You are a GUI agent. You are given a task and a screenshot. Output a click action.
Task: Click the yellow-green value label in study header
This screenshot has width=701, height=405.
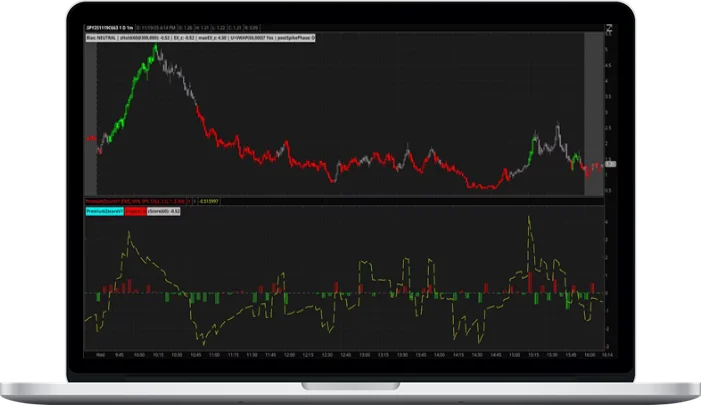click(x=211, y=201)
